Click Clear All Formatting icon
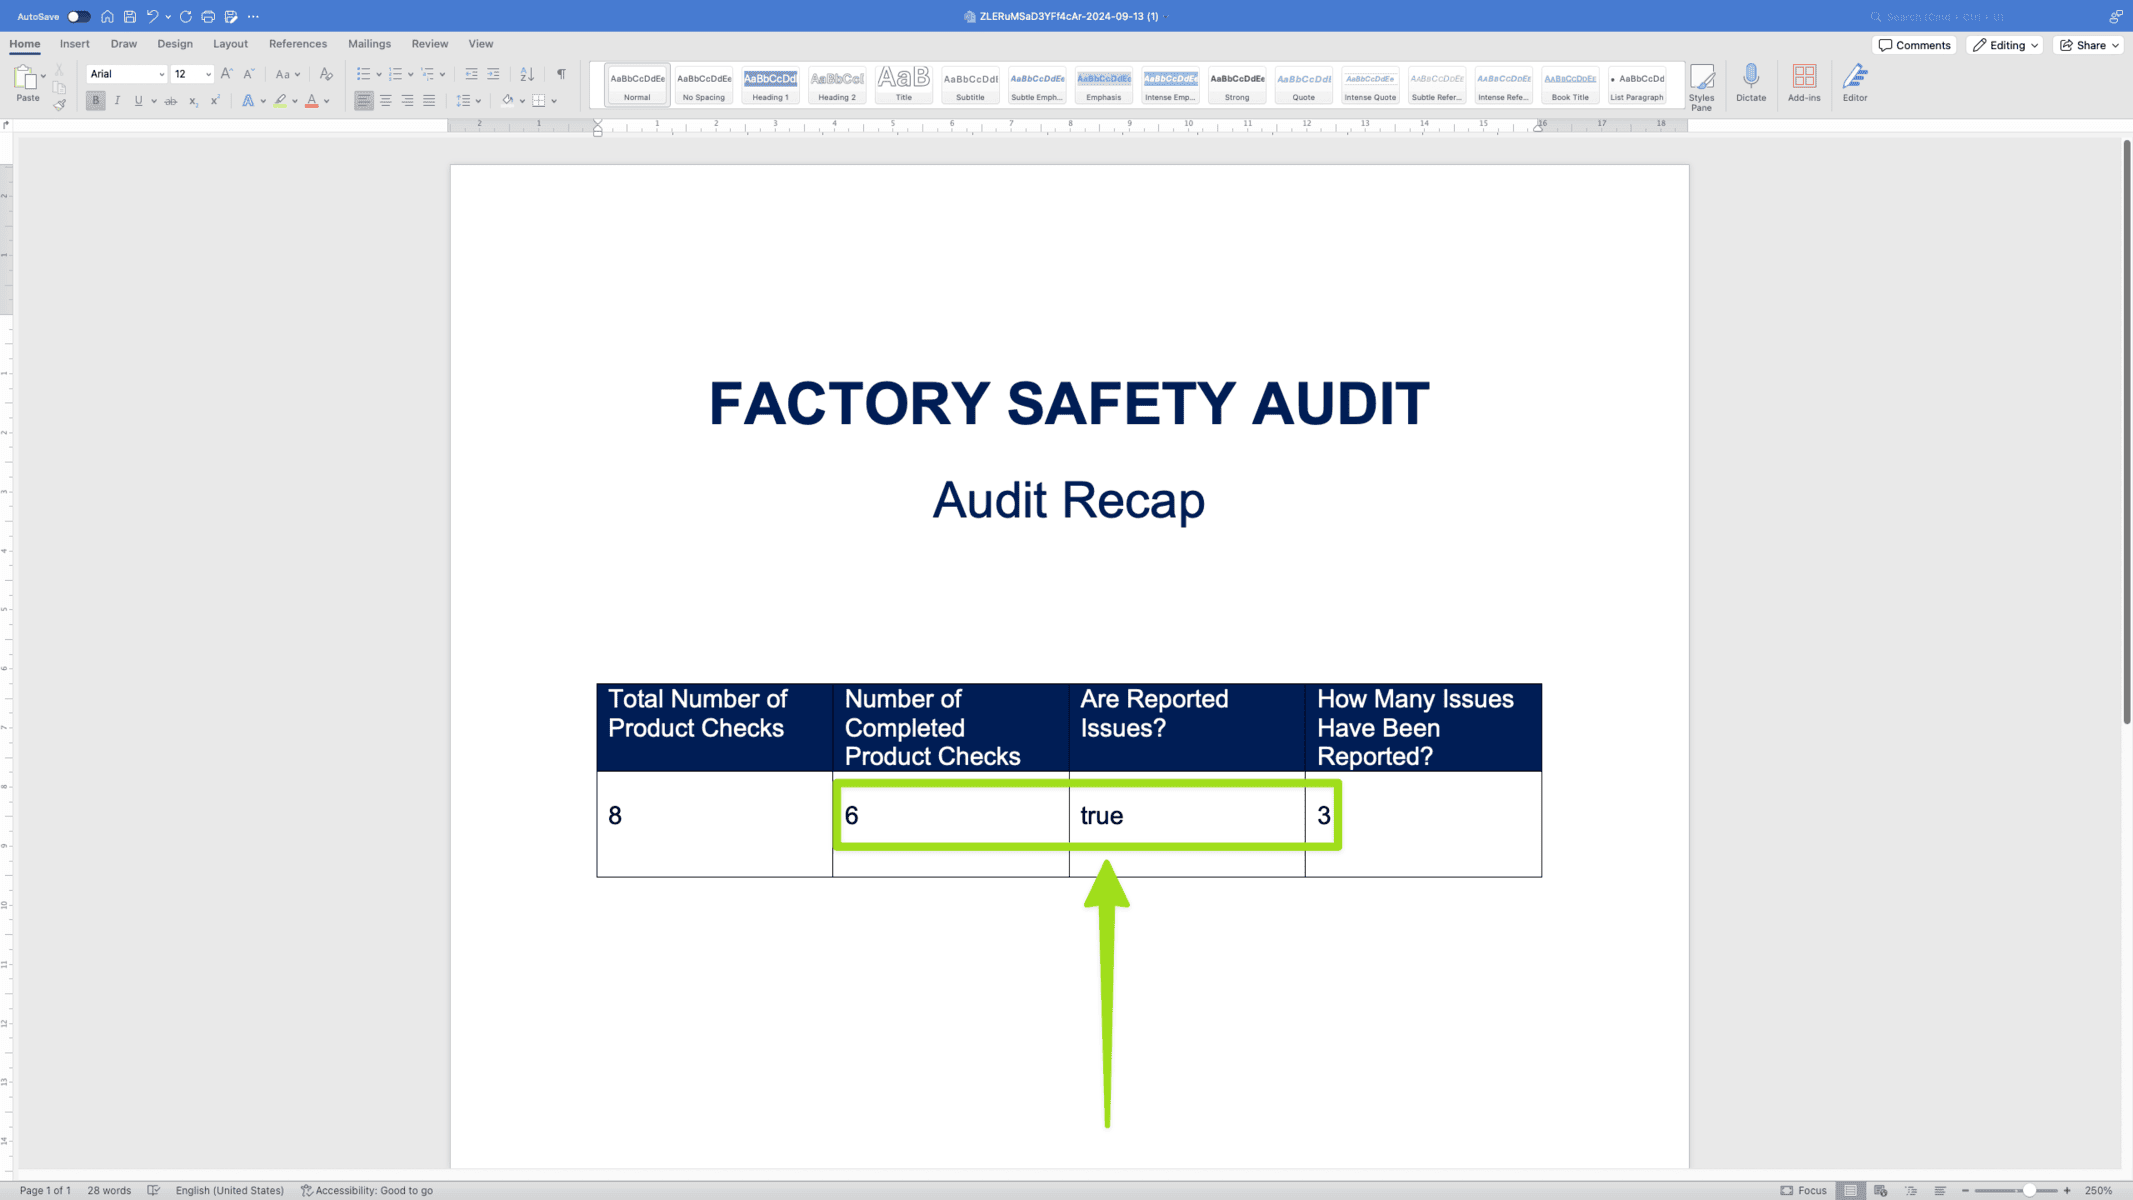The image size is (2133, 1200). (x=326, y=74)
